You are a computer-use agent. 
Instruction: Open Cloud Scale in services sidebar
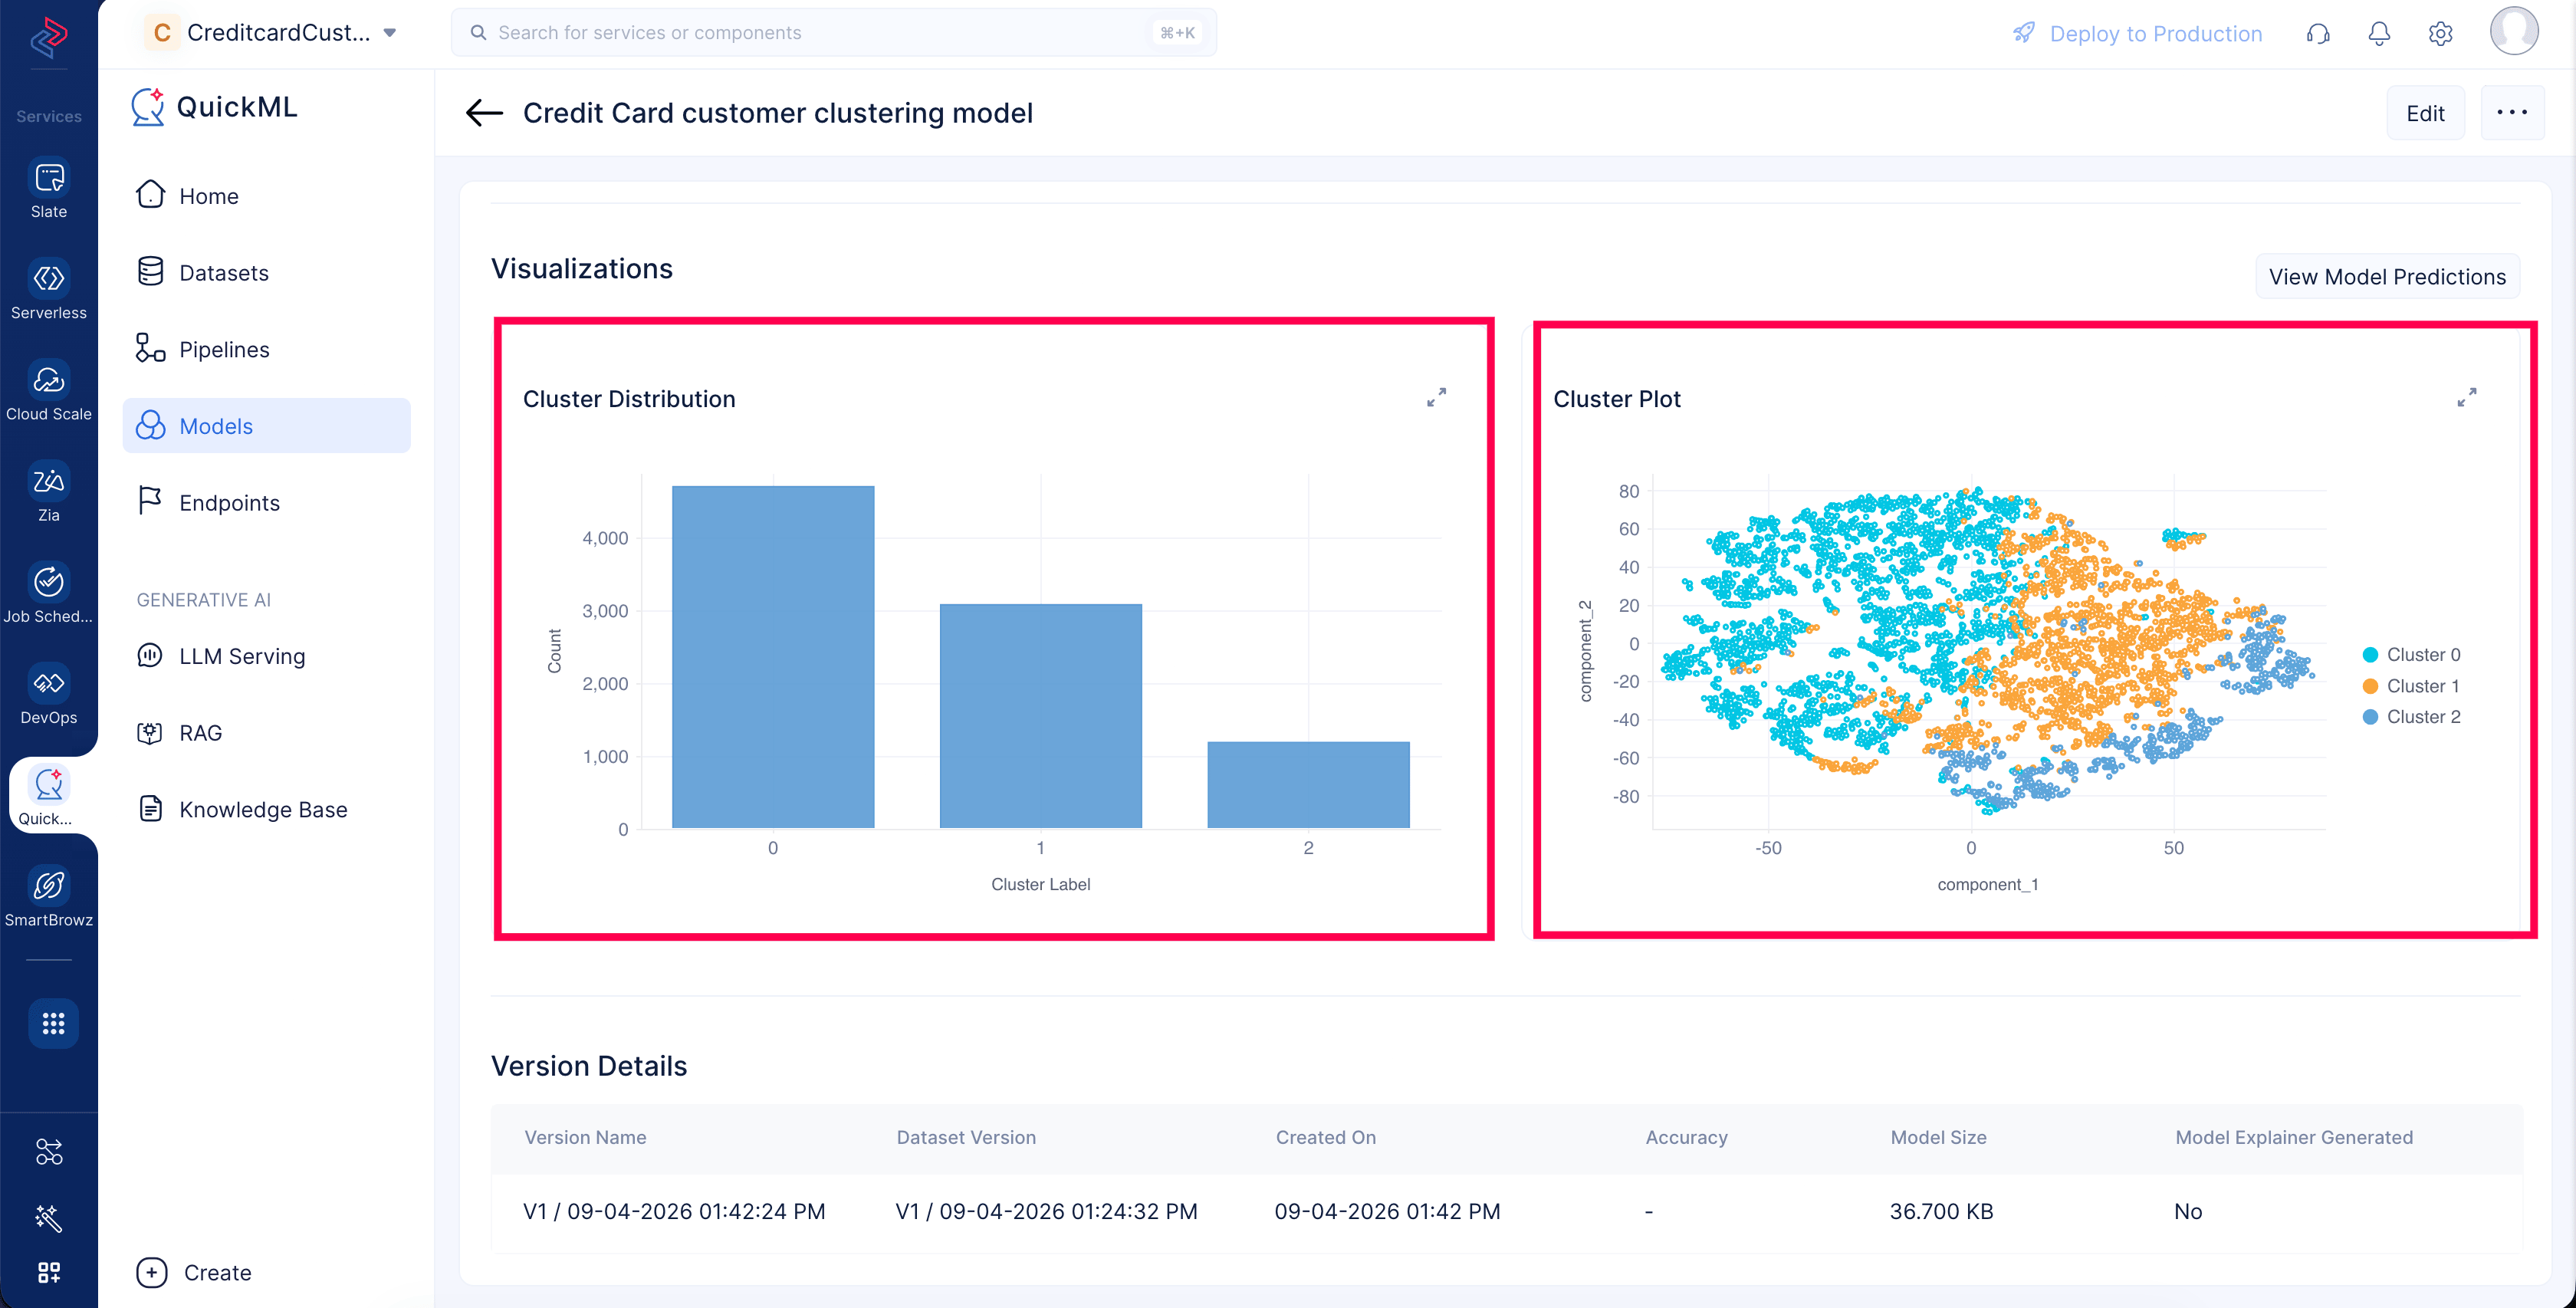pyautogui.click(x=49, y=390)
